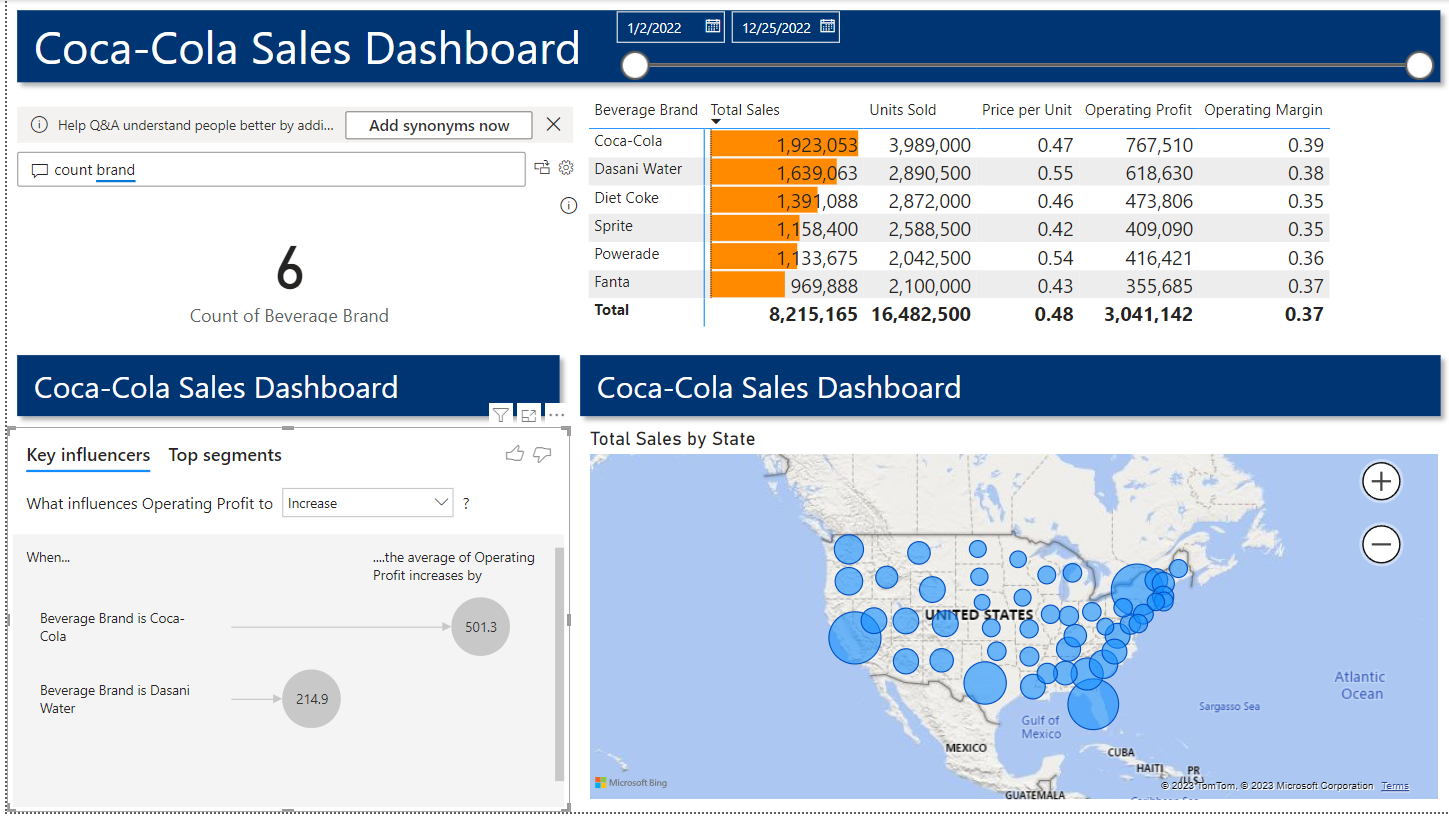Image resolution: width=1449 pixels, height=817 pixels.
Task: Click the 1,923,053 total sales bar
Action: (x=784, y=145)
